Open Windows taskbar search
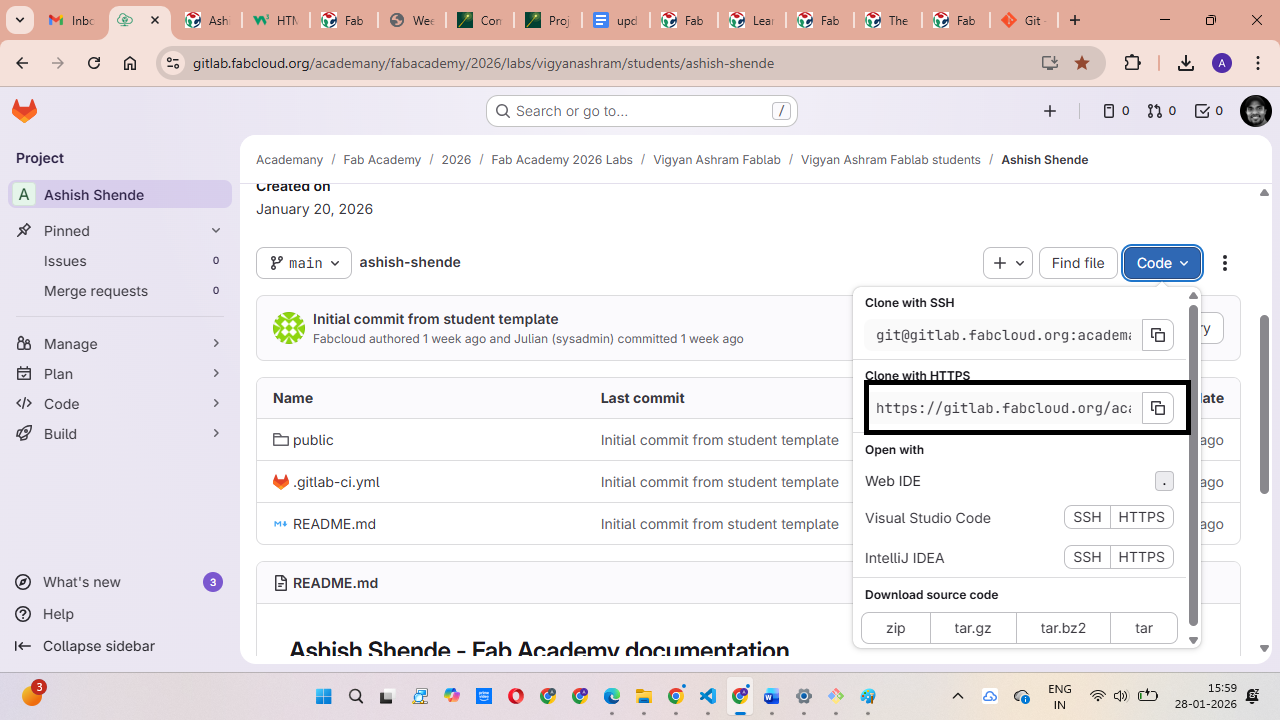Screen dimensions: 1280x720 click(x=356, y=696)
